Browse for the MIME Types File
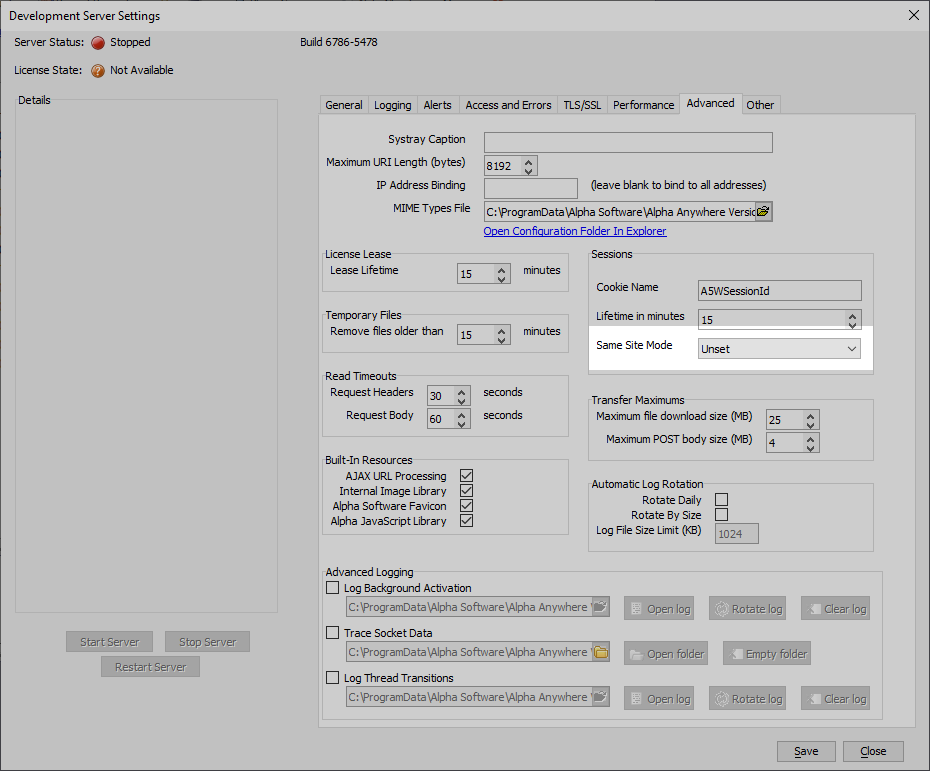 click(763, 212)
